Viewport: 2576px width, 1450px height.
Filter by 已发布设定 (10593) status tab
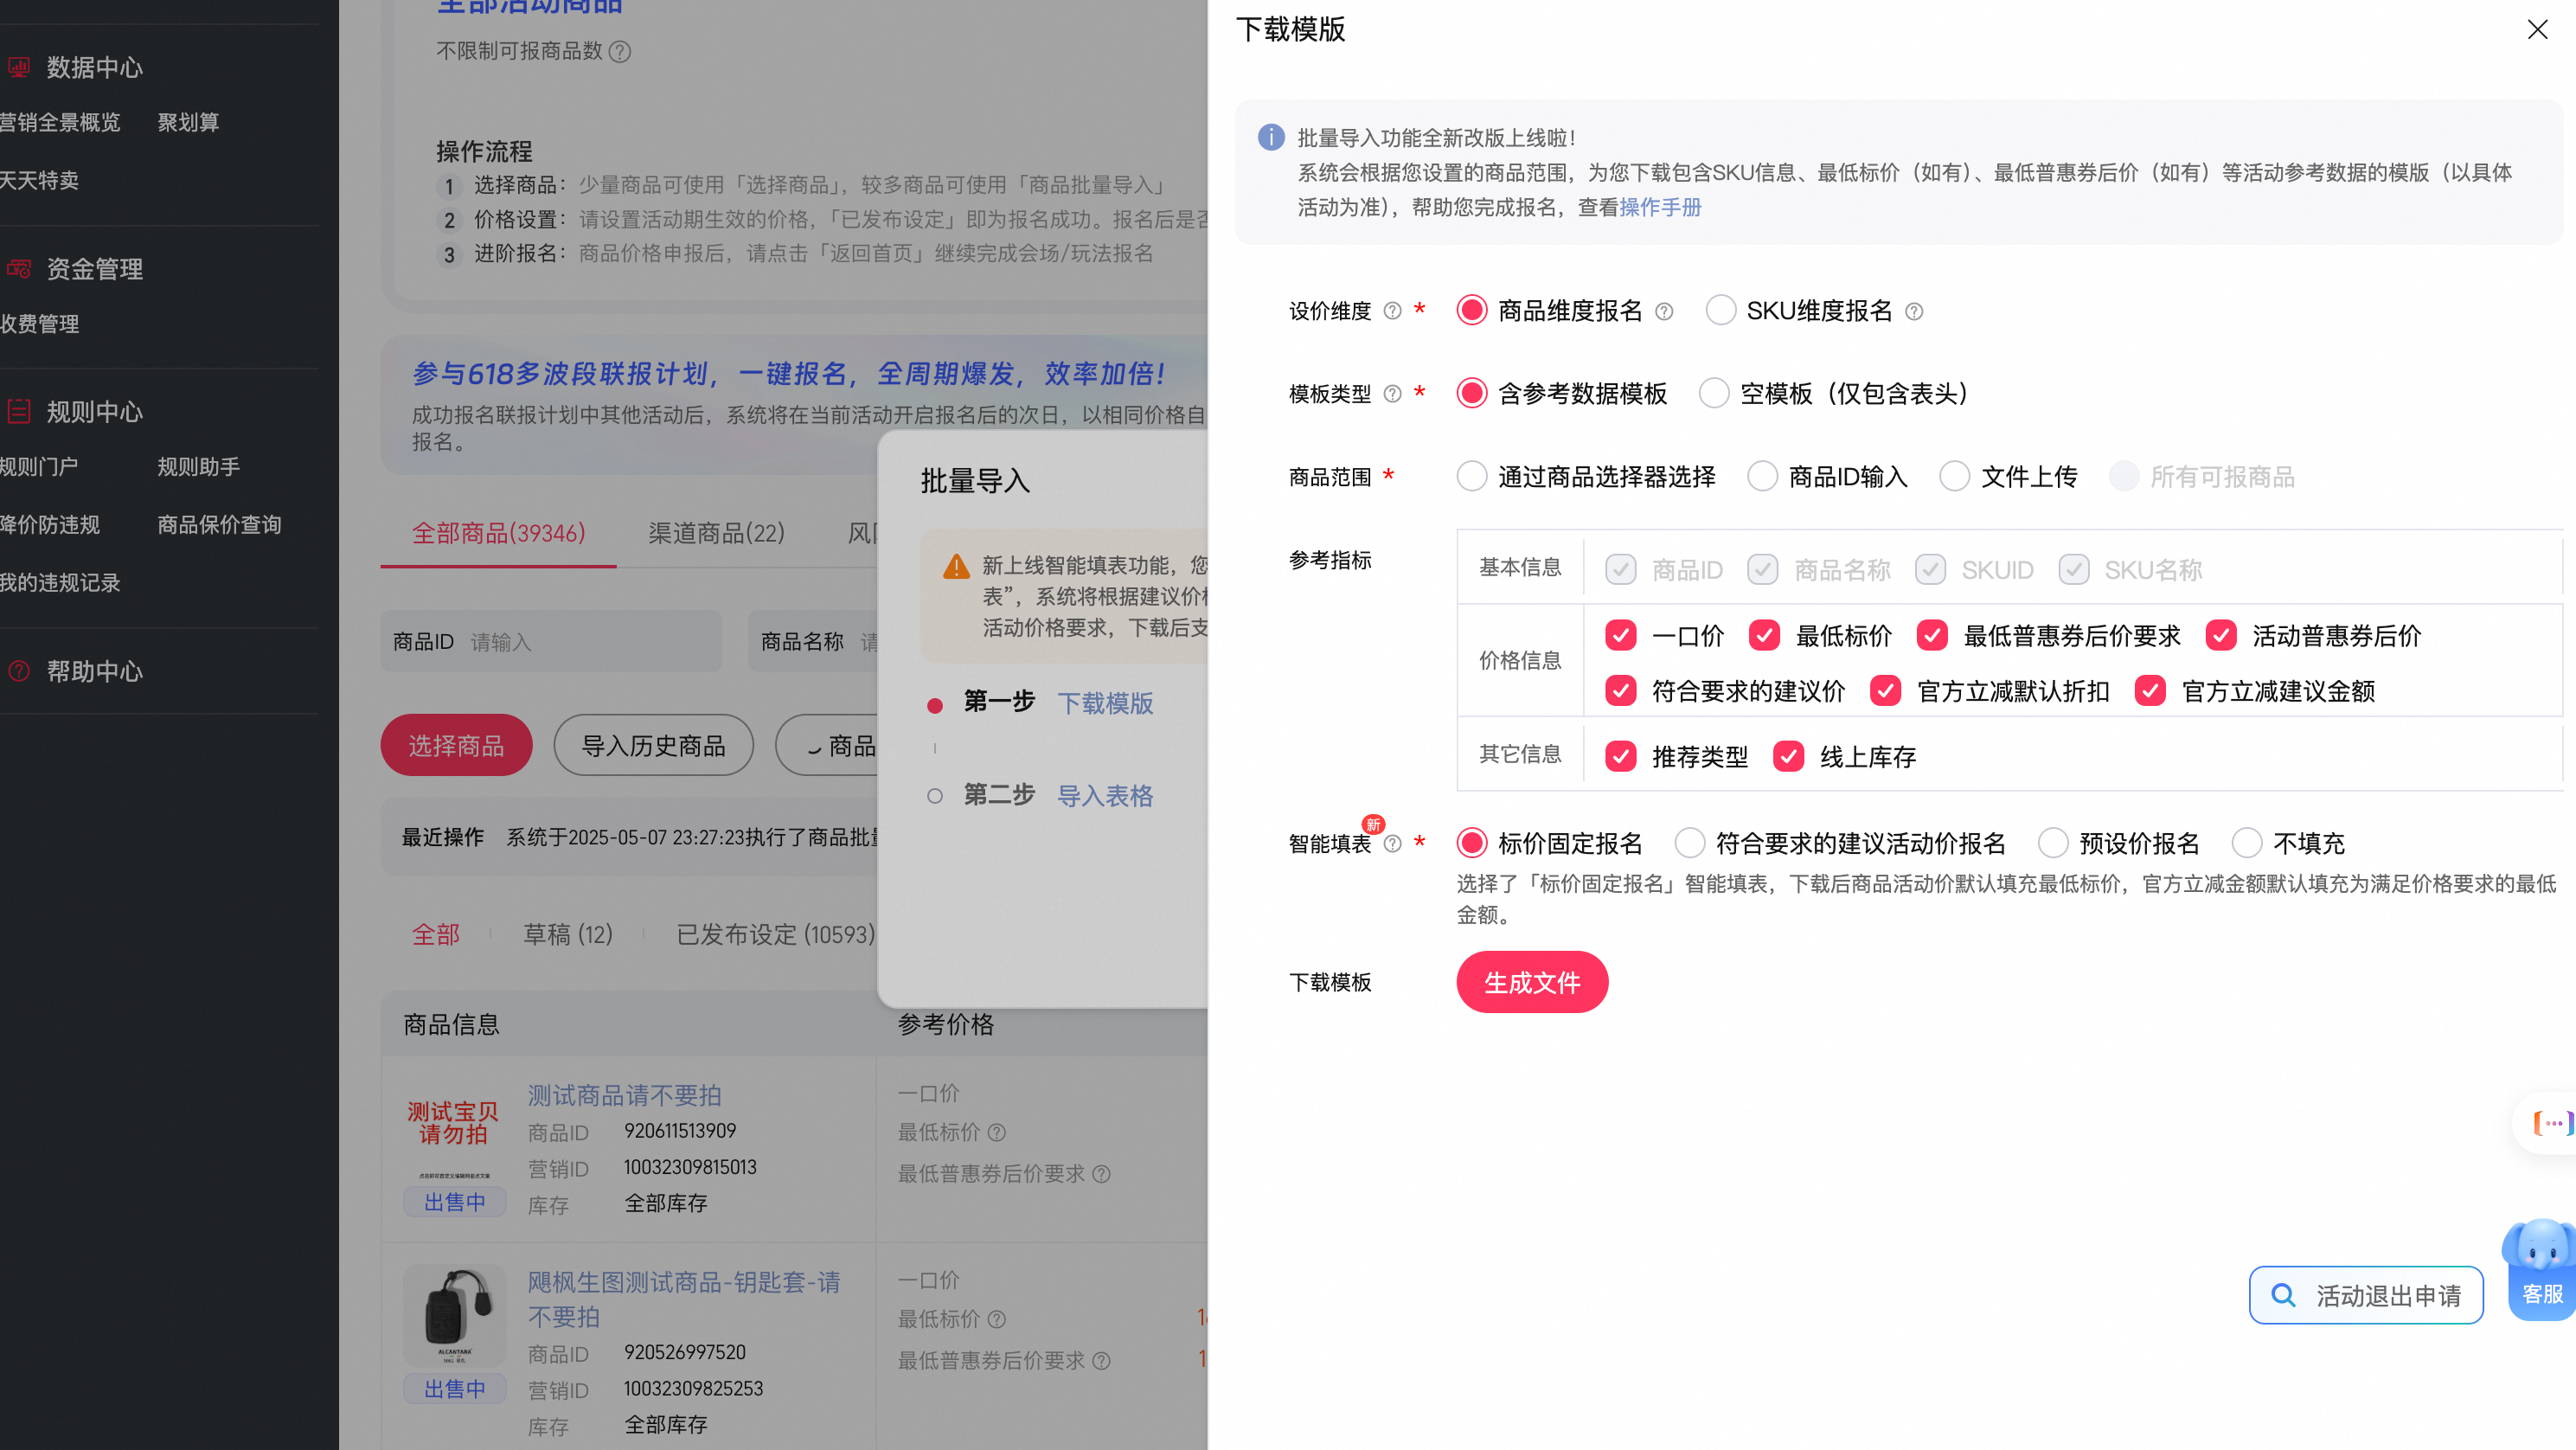(776, 935)
